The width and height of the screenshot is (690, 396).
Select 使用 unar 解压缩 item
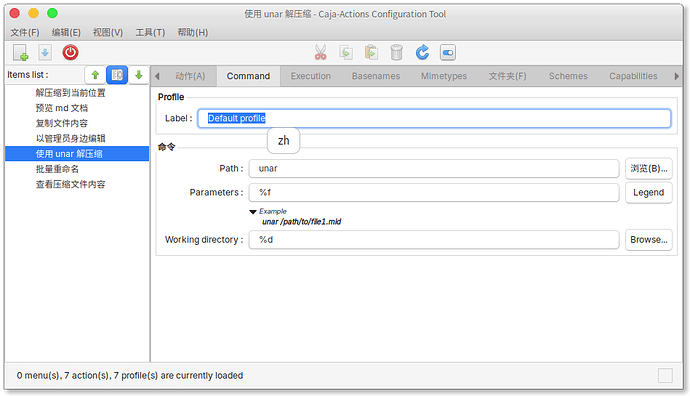77,154
